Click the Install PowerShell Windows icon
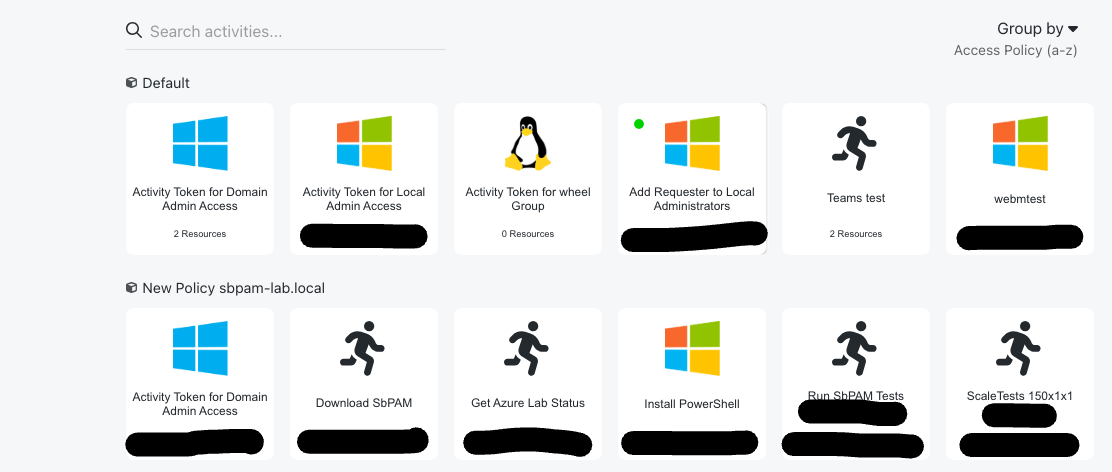1112x472 pixels. 691,348
